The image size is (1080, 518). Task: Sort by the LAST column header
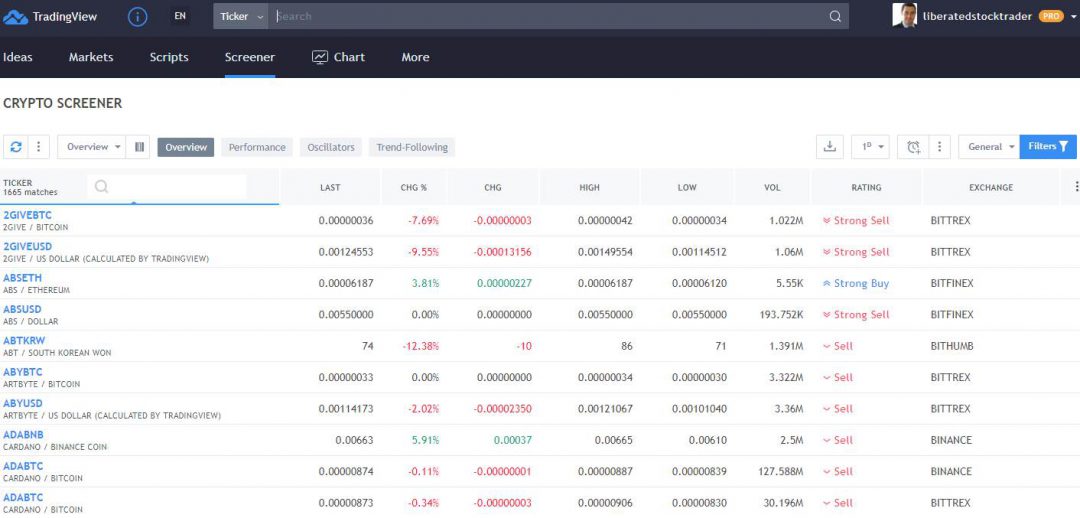(x=330, y=187)
